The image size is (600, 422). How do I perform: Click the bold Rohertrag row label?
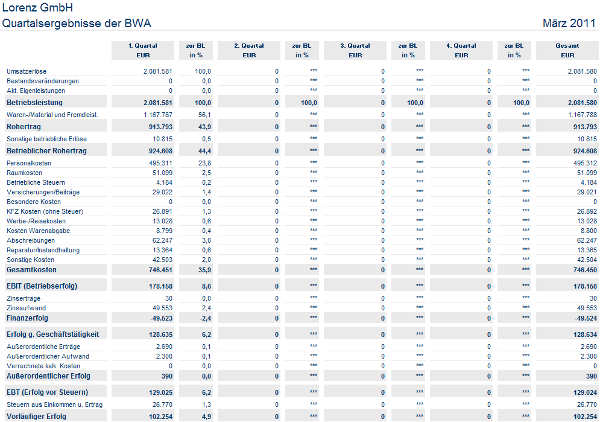pyautogui.click(x=24, y=127)
